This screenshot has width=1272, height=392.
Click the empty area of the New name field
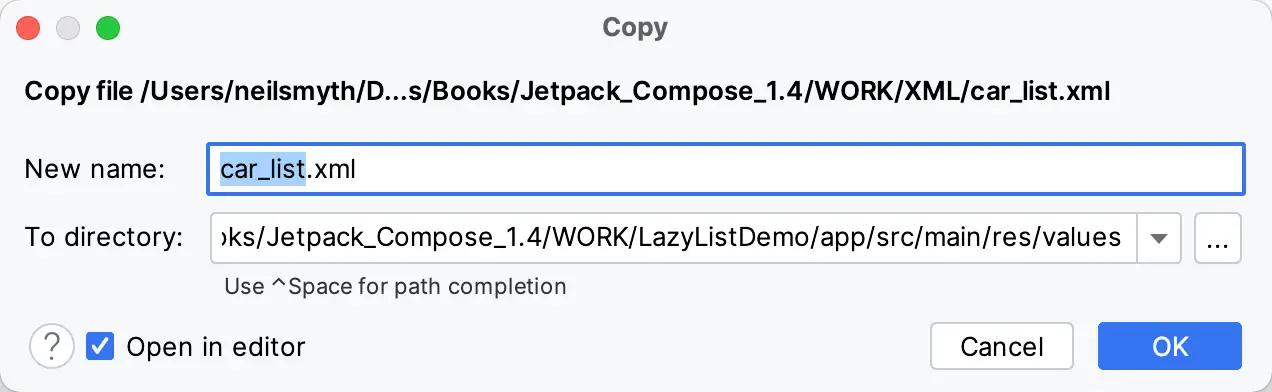coord(800,170)
